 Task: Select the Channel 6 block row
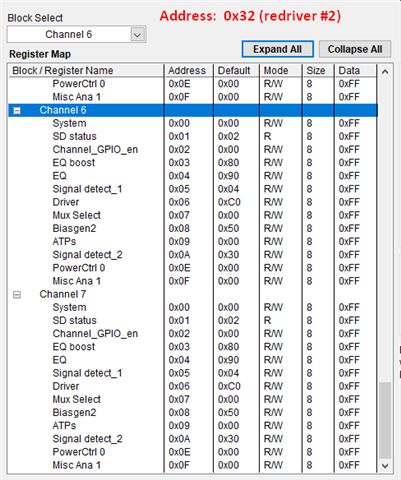click(193, 110)
